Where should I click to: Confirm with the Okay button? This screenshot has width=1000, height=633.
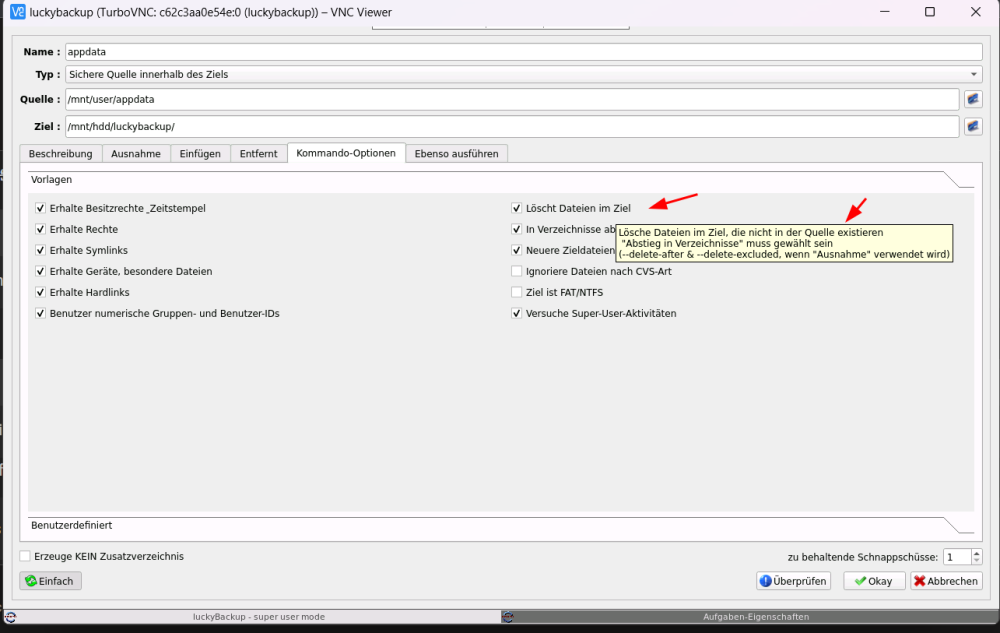(874, 581)
